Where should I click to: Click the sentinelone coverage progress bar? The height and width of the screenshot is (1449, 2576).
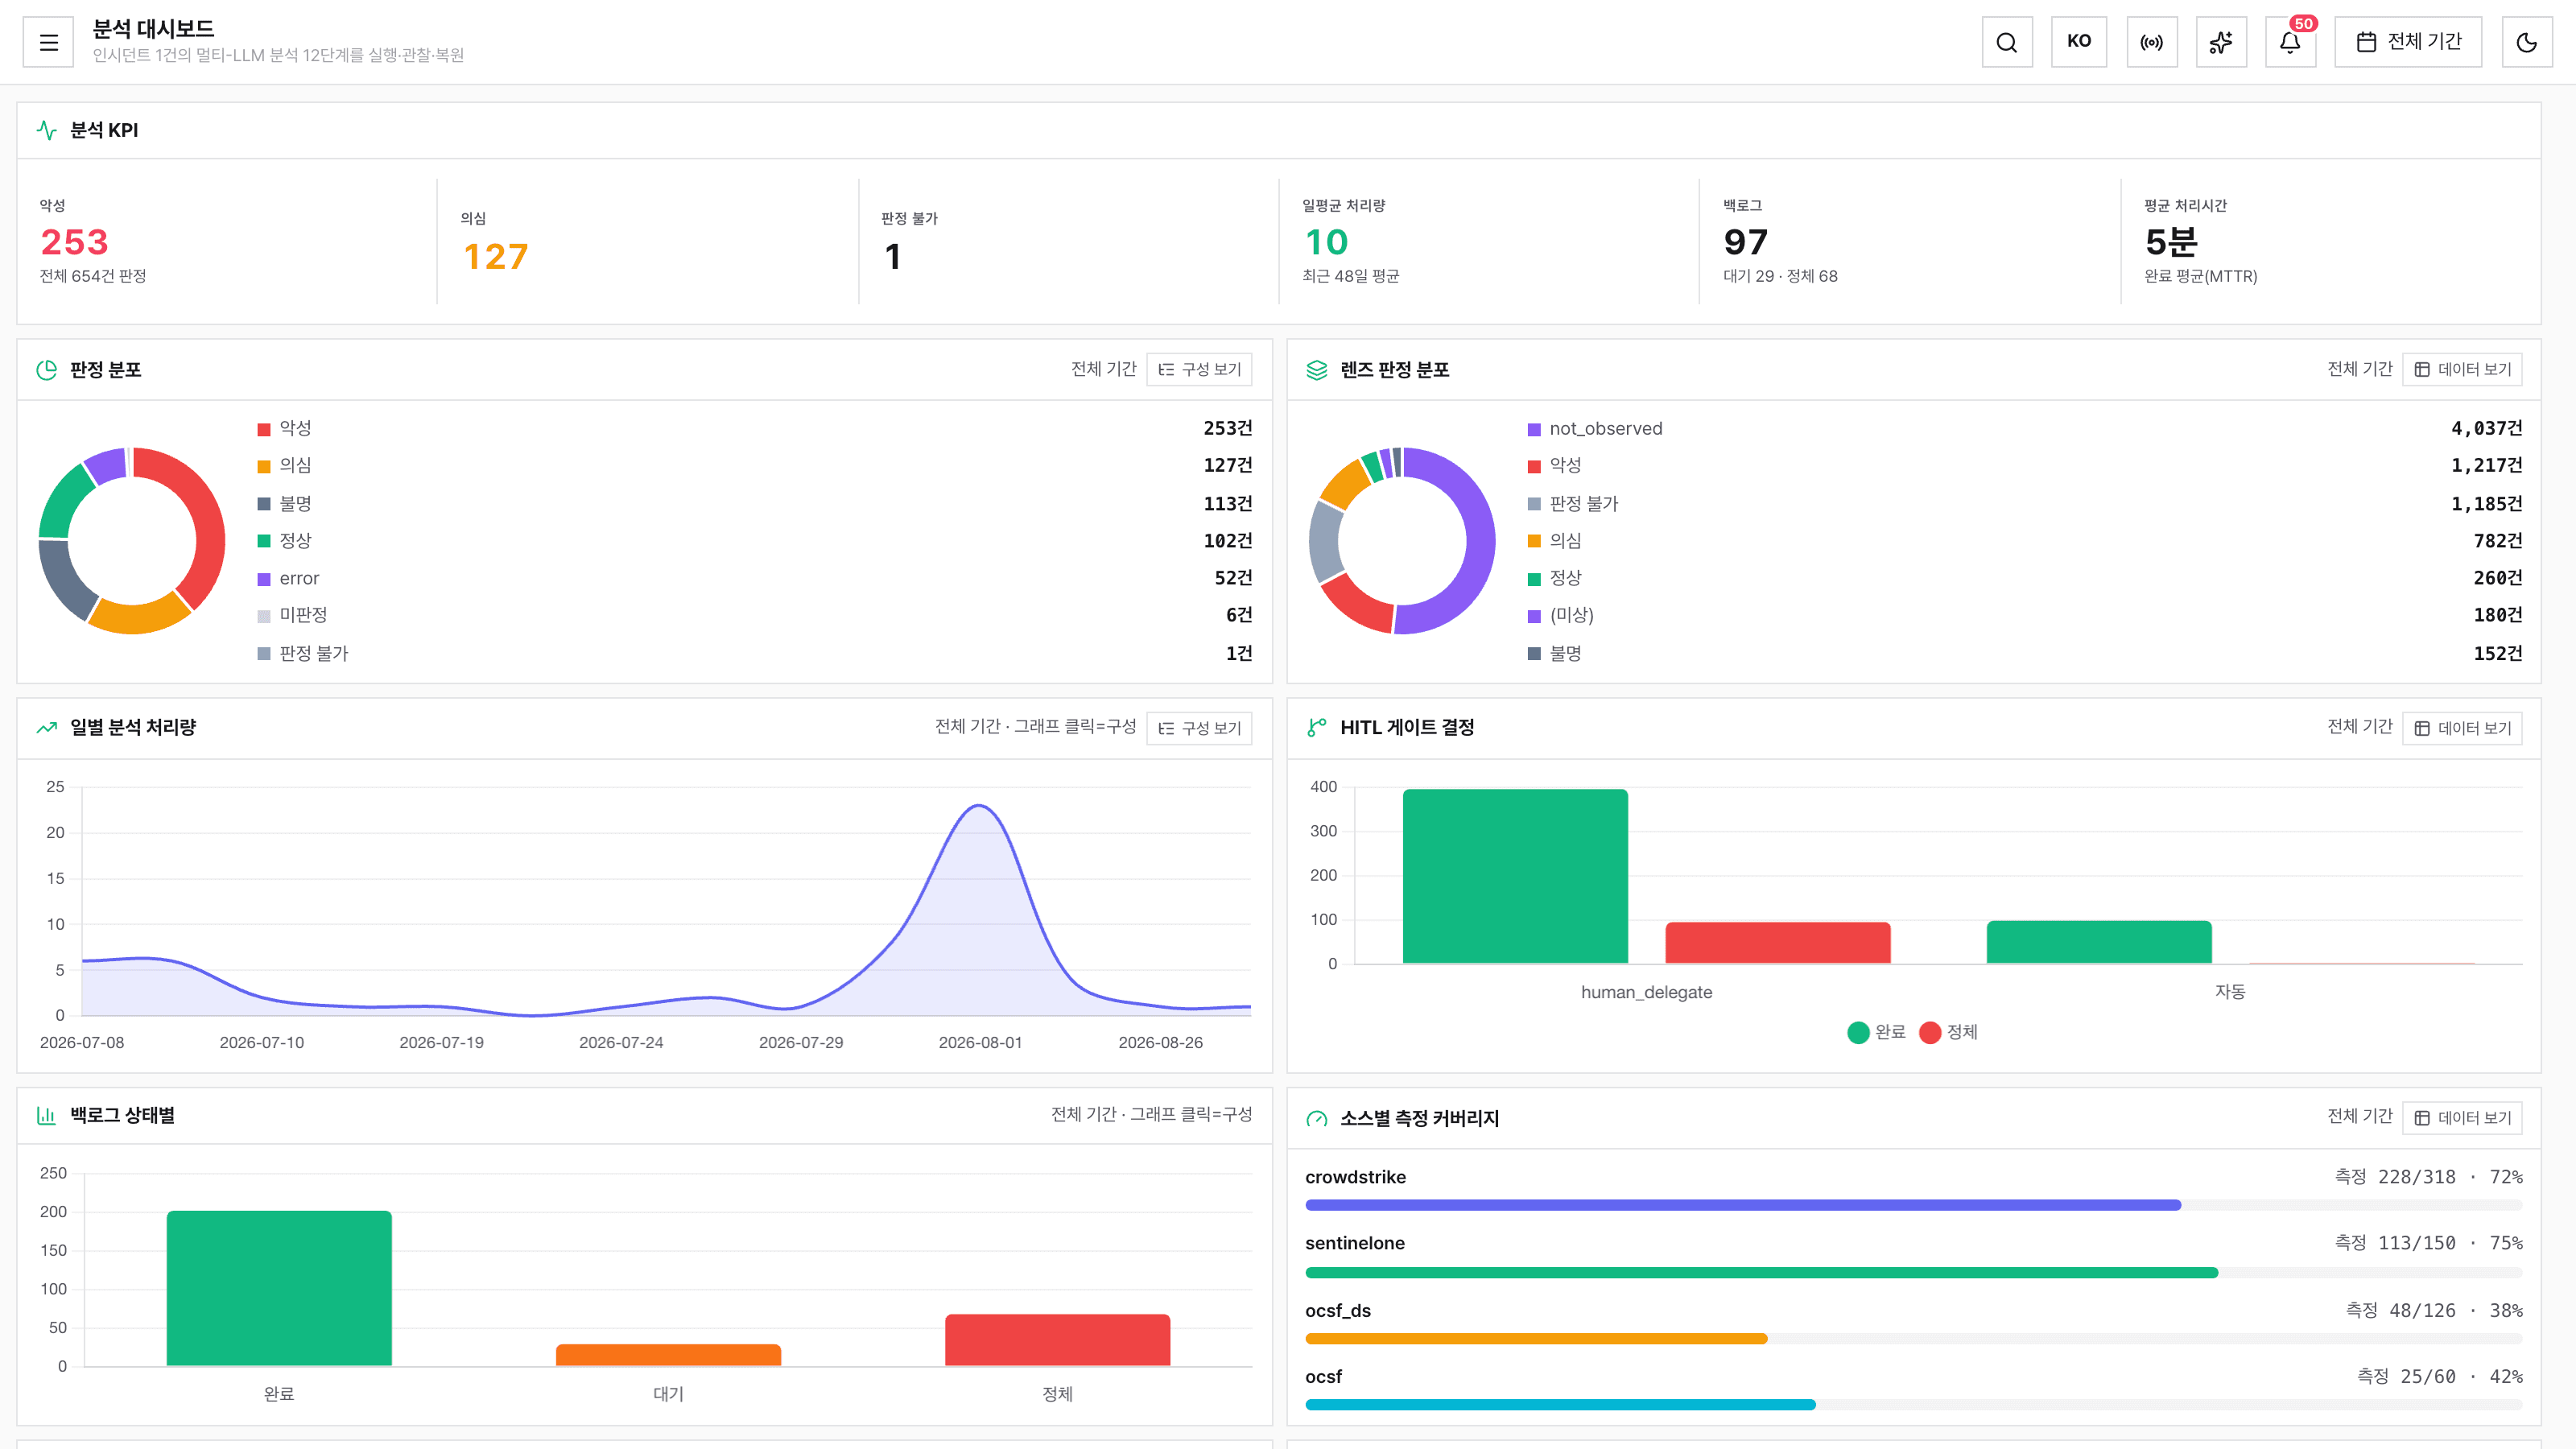(1913, 1273)
